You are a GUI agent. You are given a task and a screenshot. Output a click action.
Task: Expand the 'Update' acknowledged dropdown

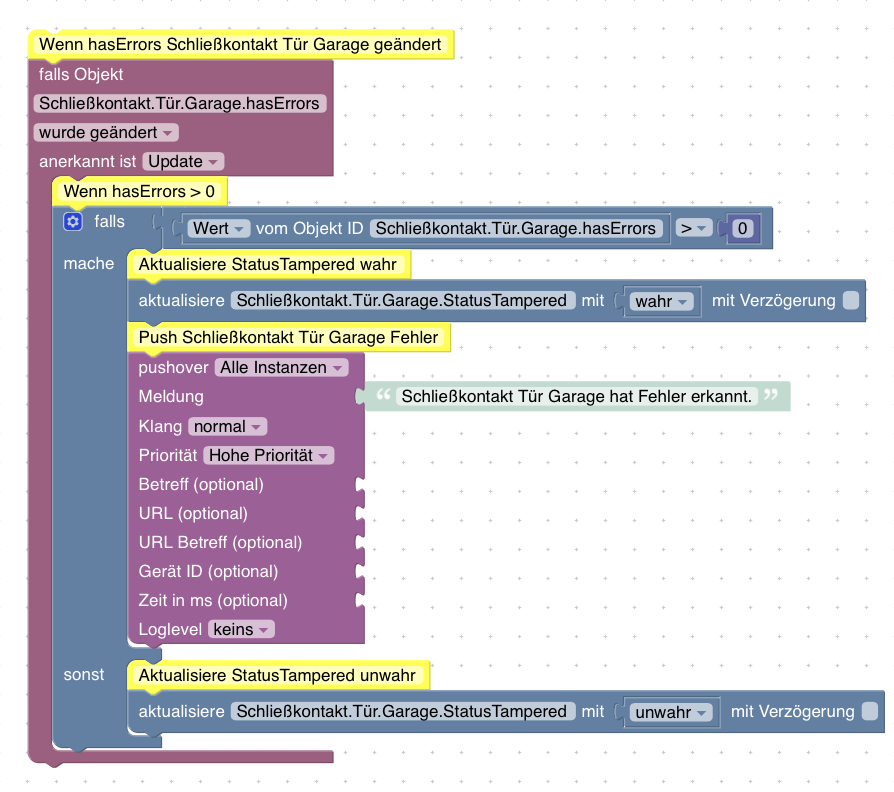point(183,162)
